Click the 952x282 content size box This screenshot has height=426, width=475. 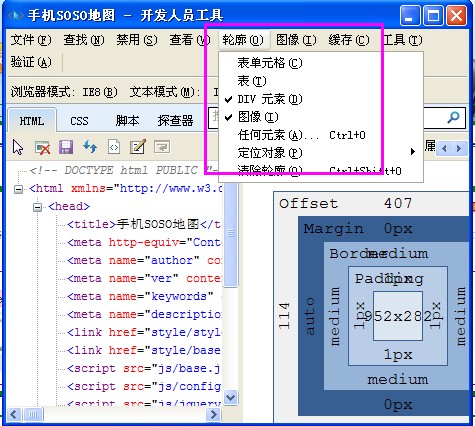coord(398,316)
